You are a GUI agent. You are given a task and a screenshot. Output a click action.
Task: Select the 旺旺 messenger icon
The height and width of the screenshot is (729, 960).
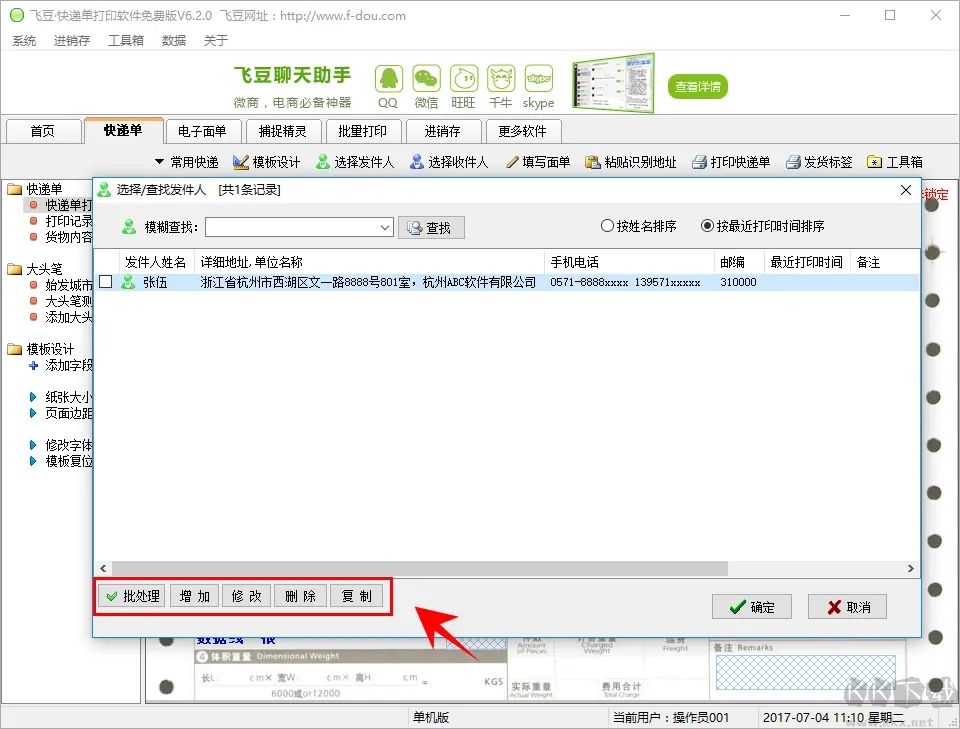[x=463, y=78]
